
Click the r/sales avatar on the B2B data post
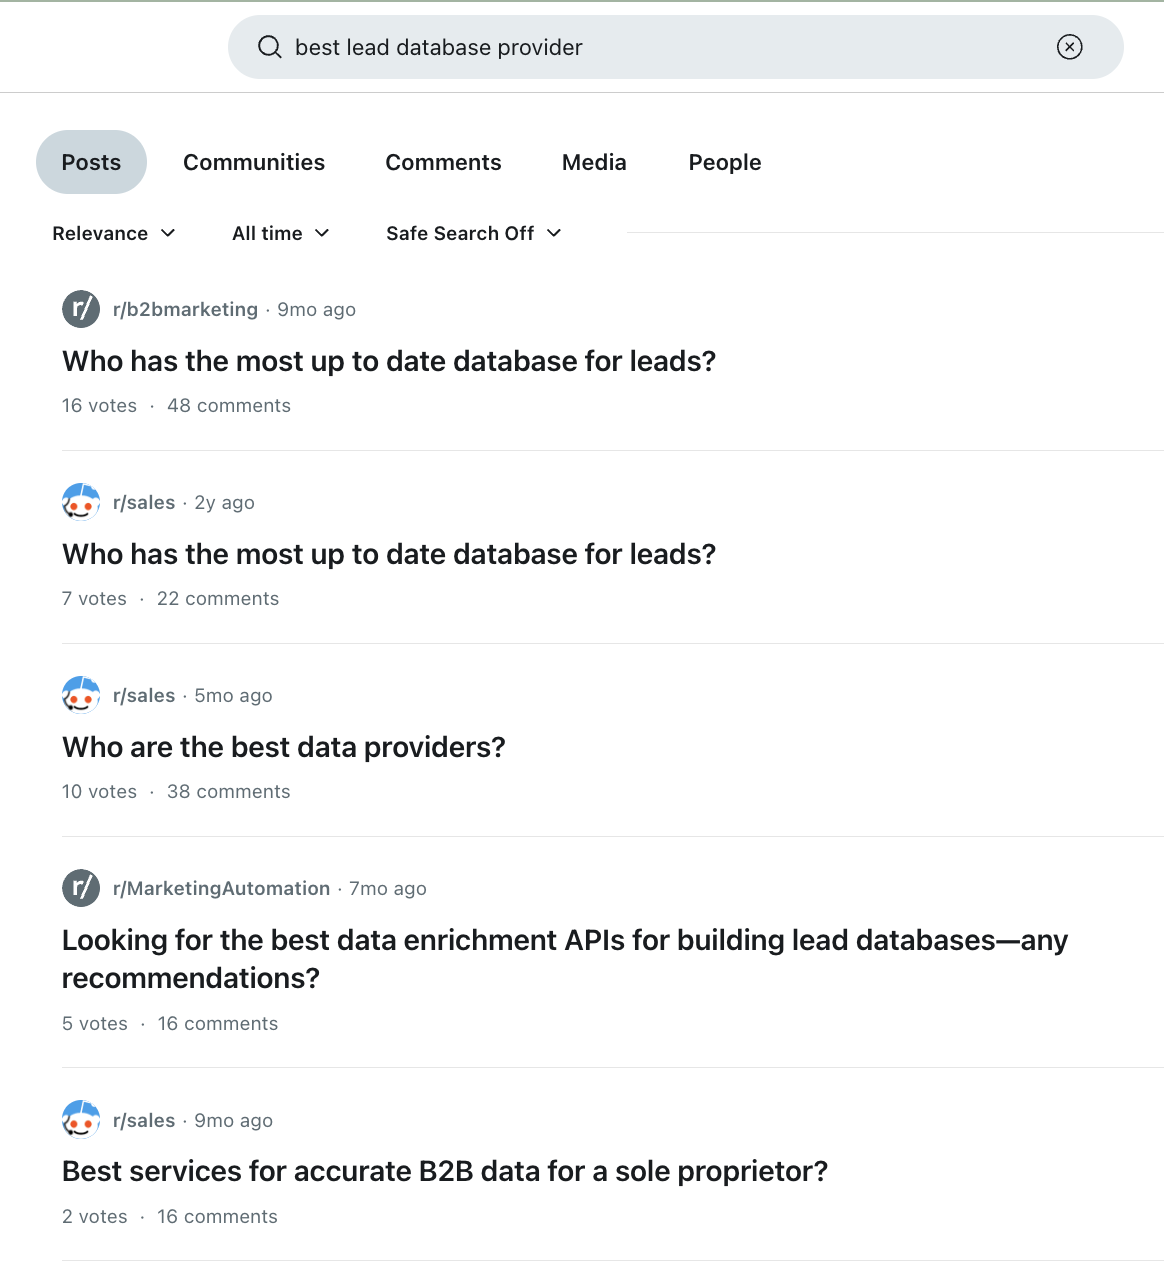[81, 1120]
